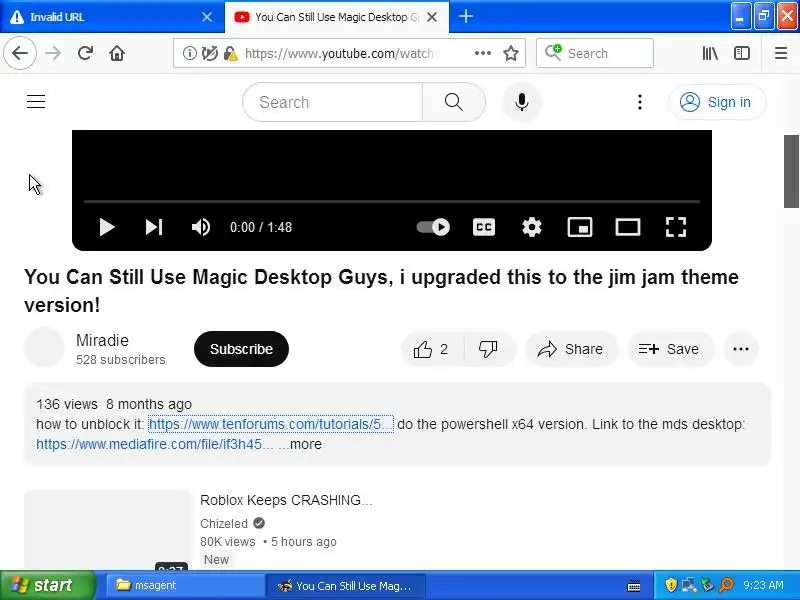Click the padlock warning icon in the URL bar
The width and height of the screenshot is (800, 600).
tap(231, 53)
